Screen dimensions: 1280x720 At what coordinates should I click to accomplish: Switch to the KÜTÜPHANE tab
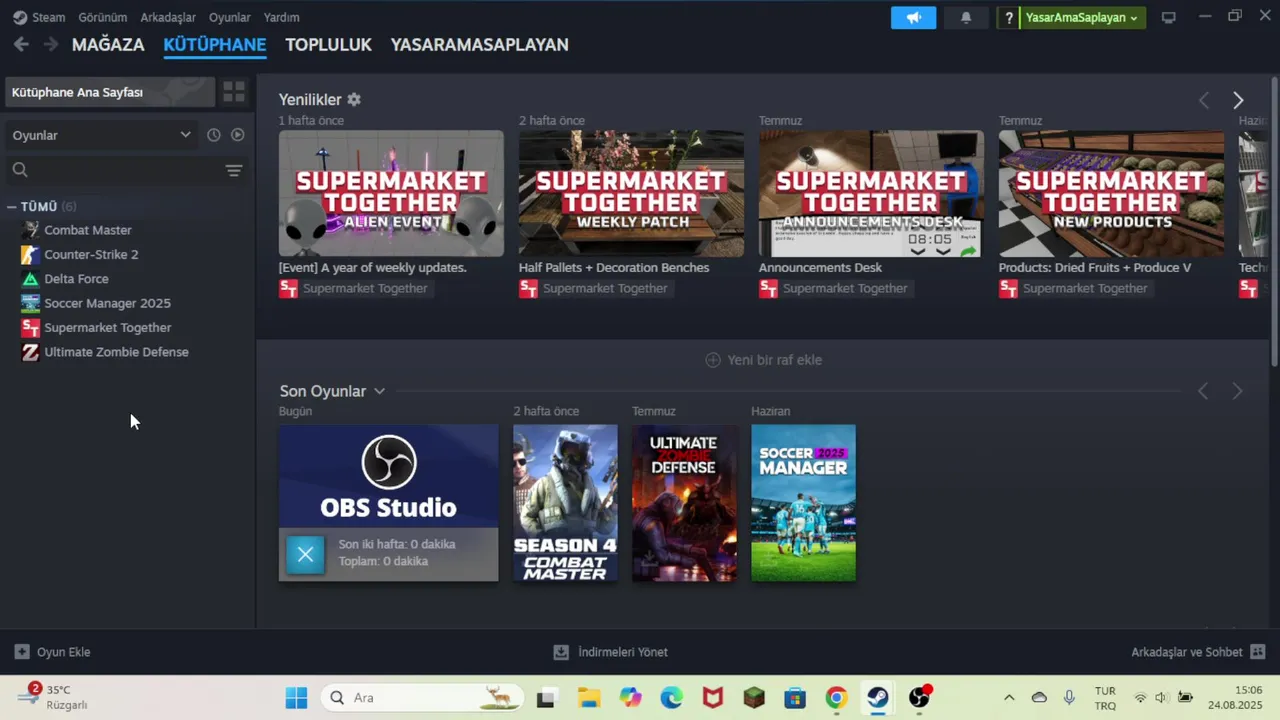(215, 44)
